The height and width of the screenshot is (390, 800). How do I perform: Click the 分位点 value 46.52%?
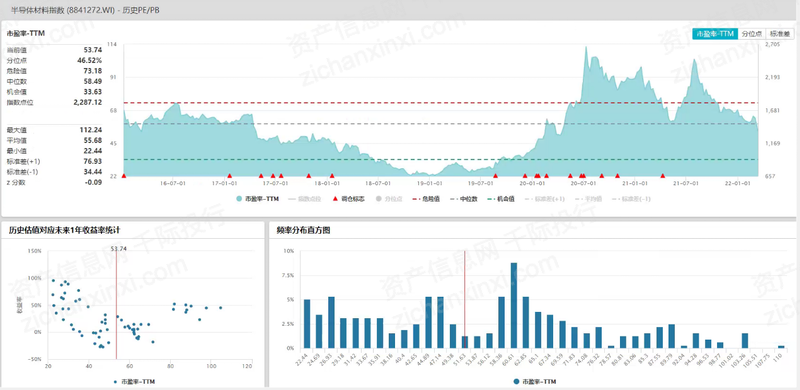90,60
